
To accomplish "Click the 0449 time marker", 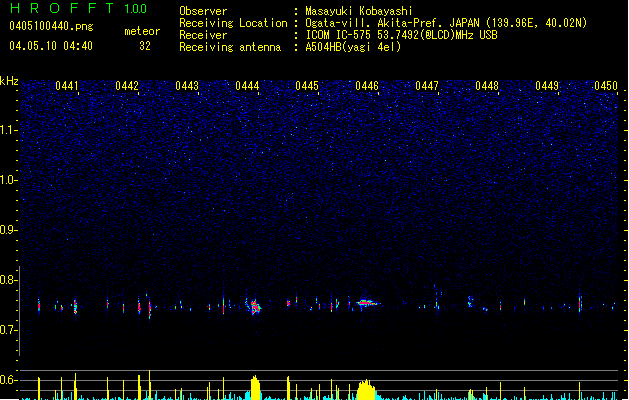I will click(x=547, y=86).
